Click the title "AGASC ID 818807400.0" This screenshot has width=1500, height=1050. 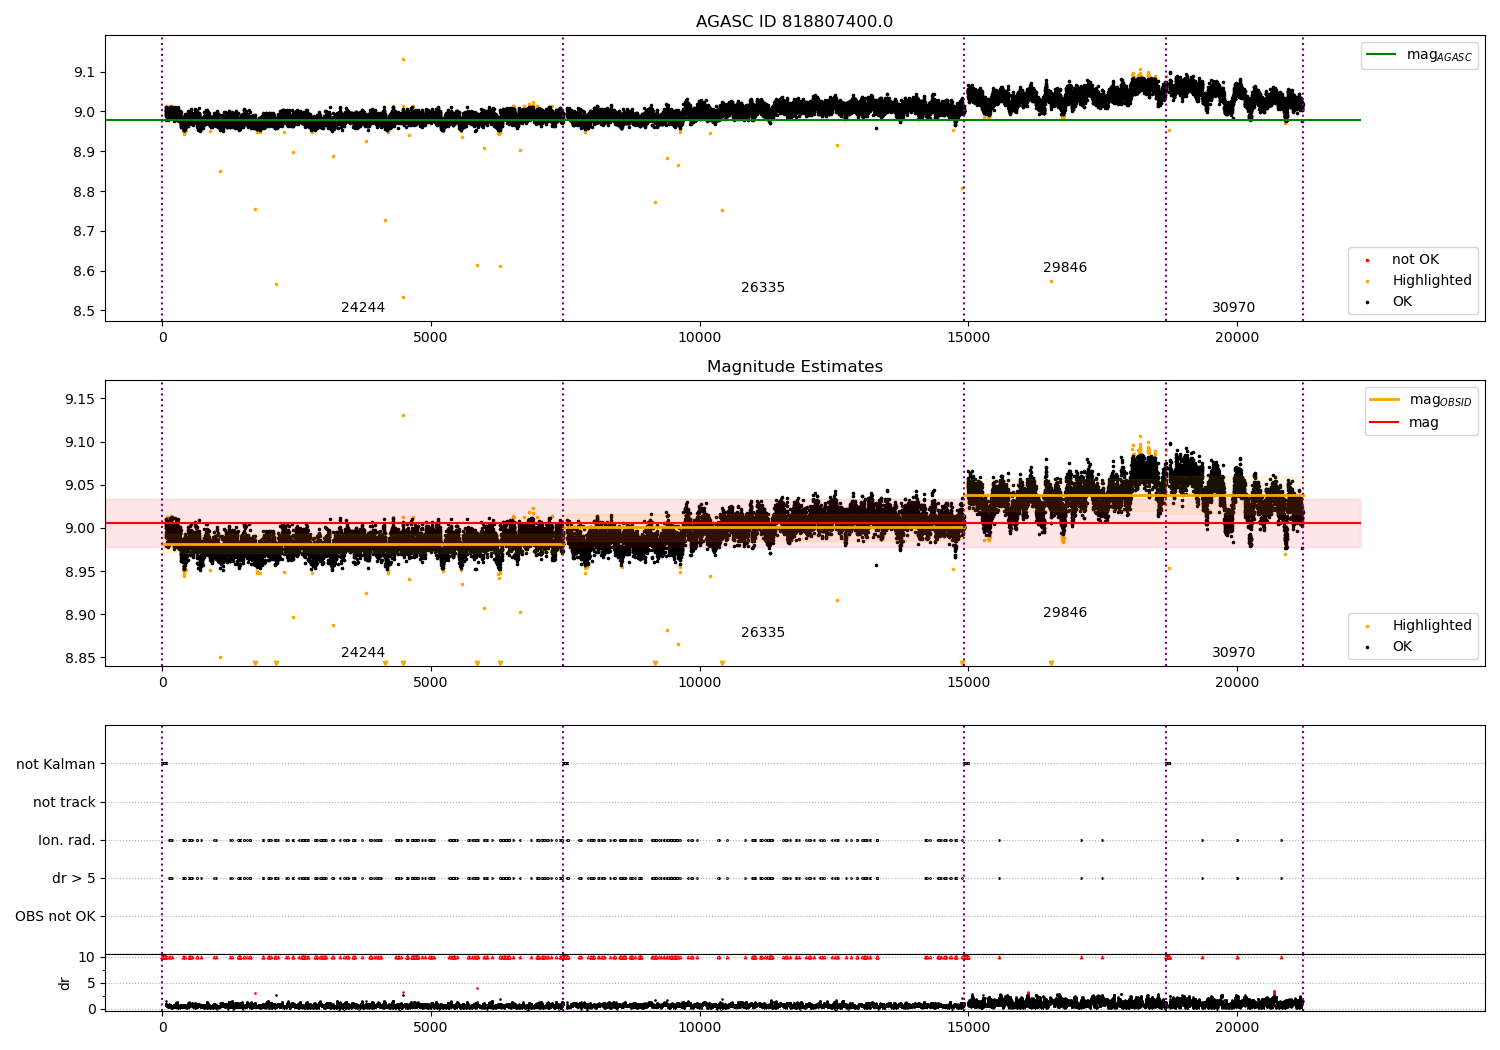click(794, 22)
